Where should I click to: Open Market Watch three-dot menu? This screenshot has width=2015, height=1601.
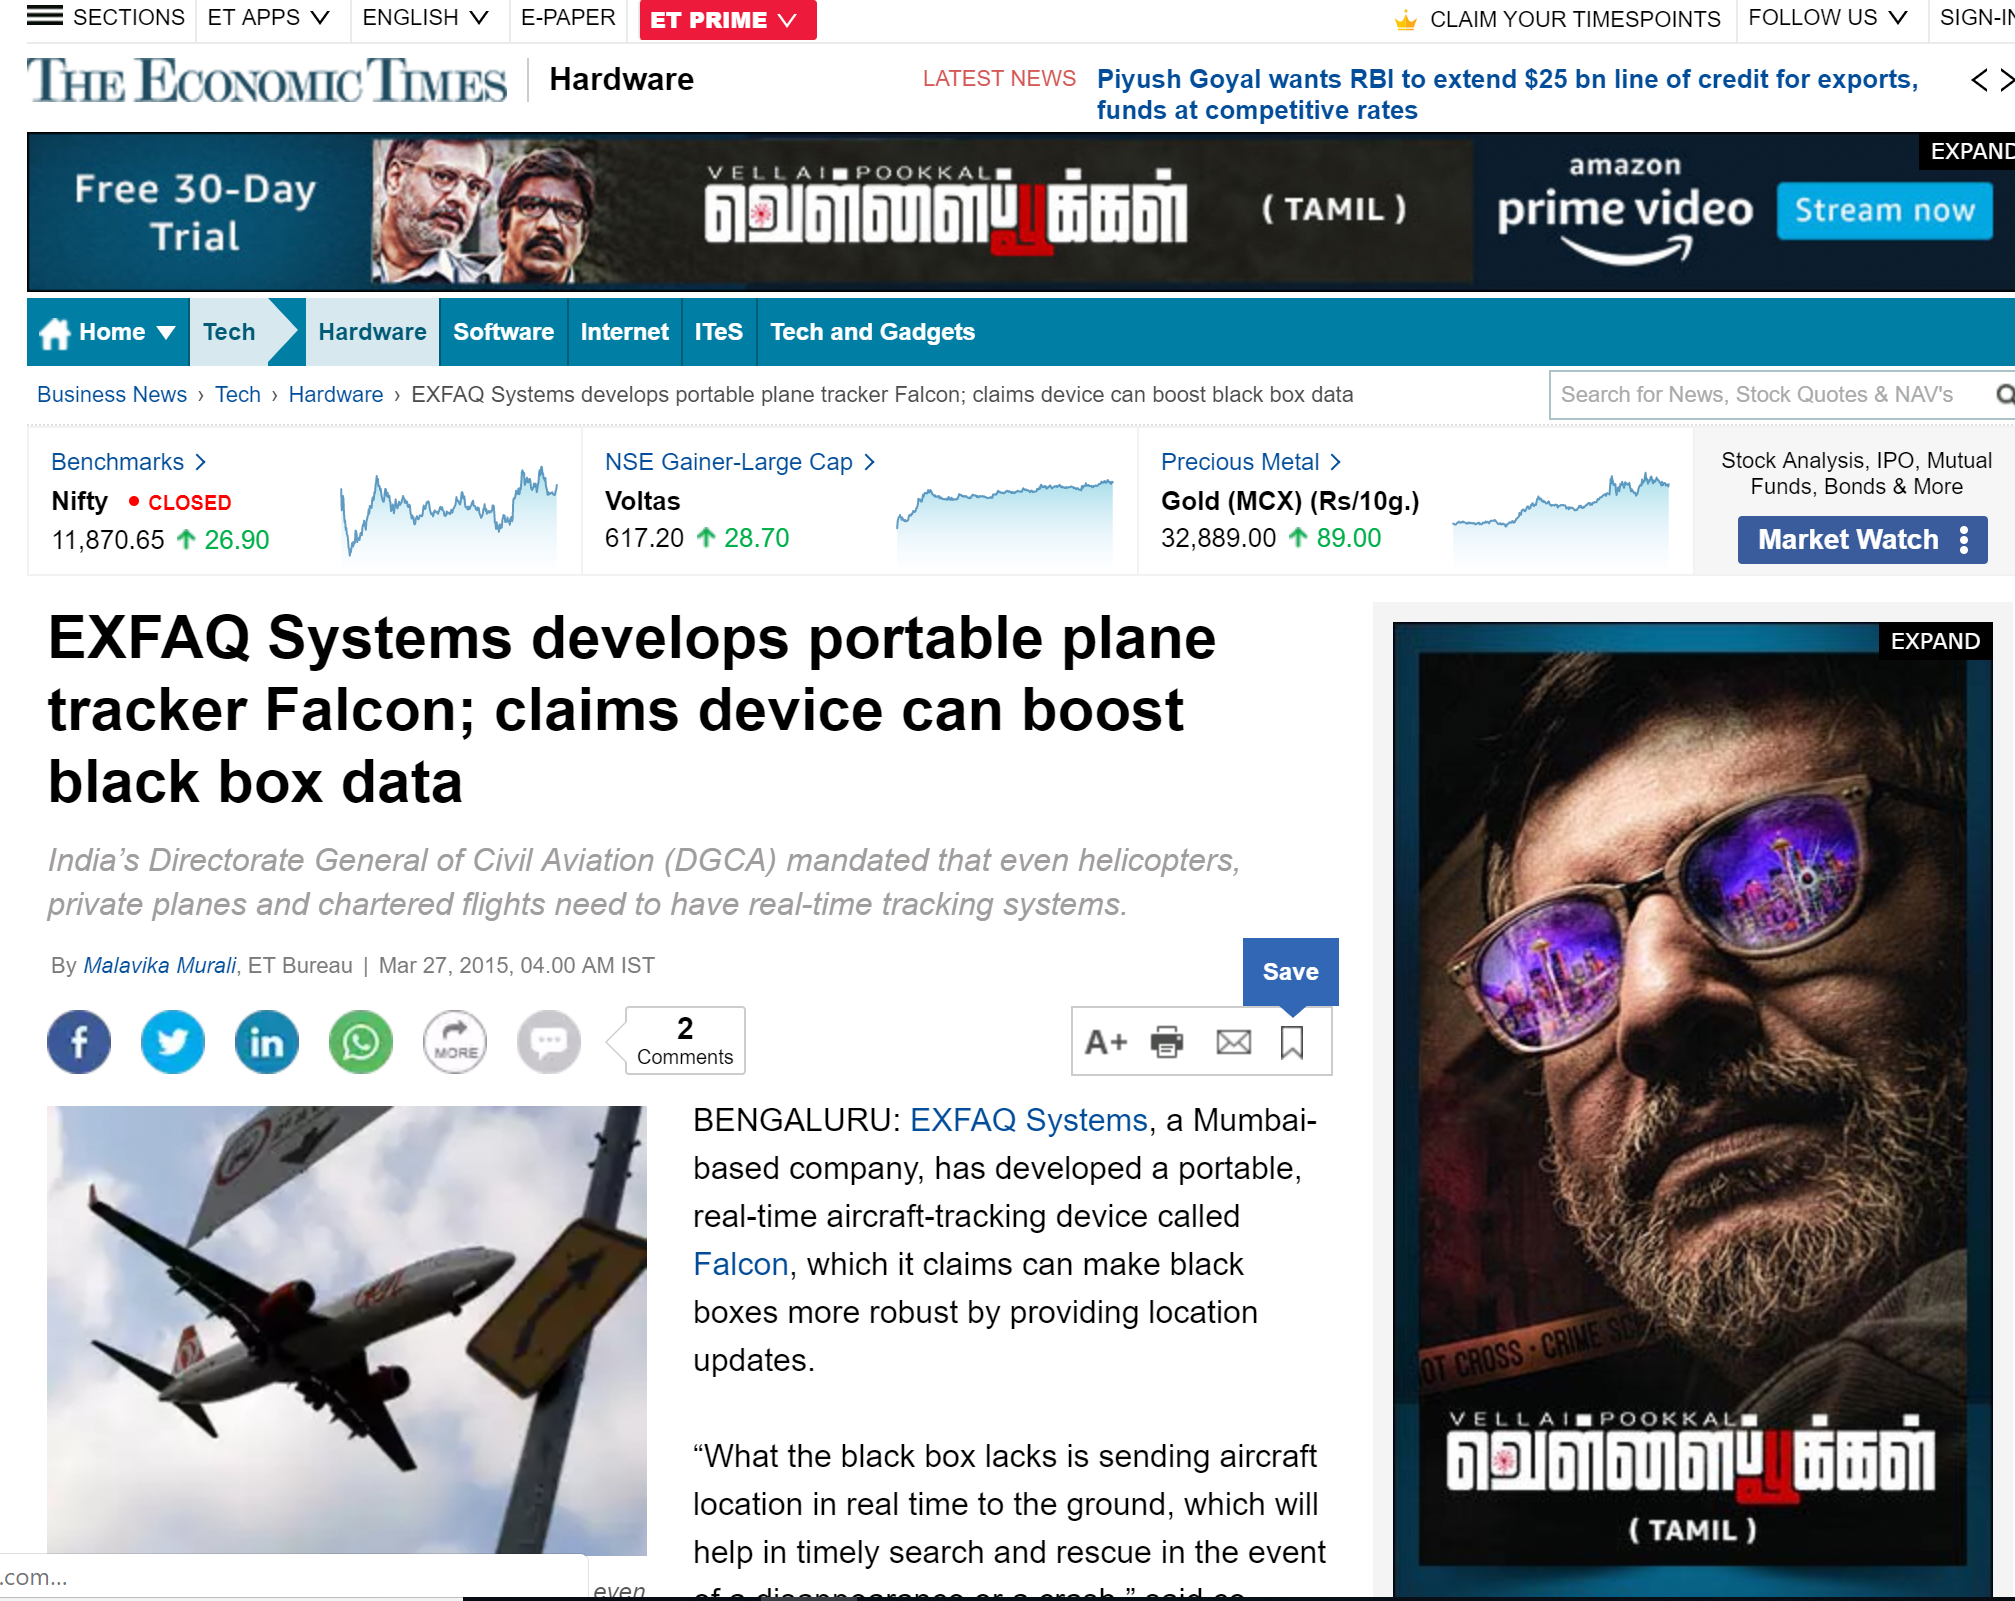(x=1964, y=540)
